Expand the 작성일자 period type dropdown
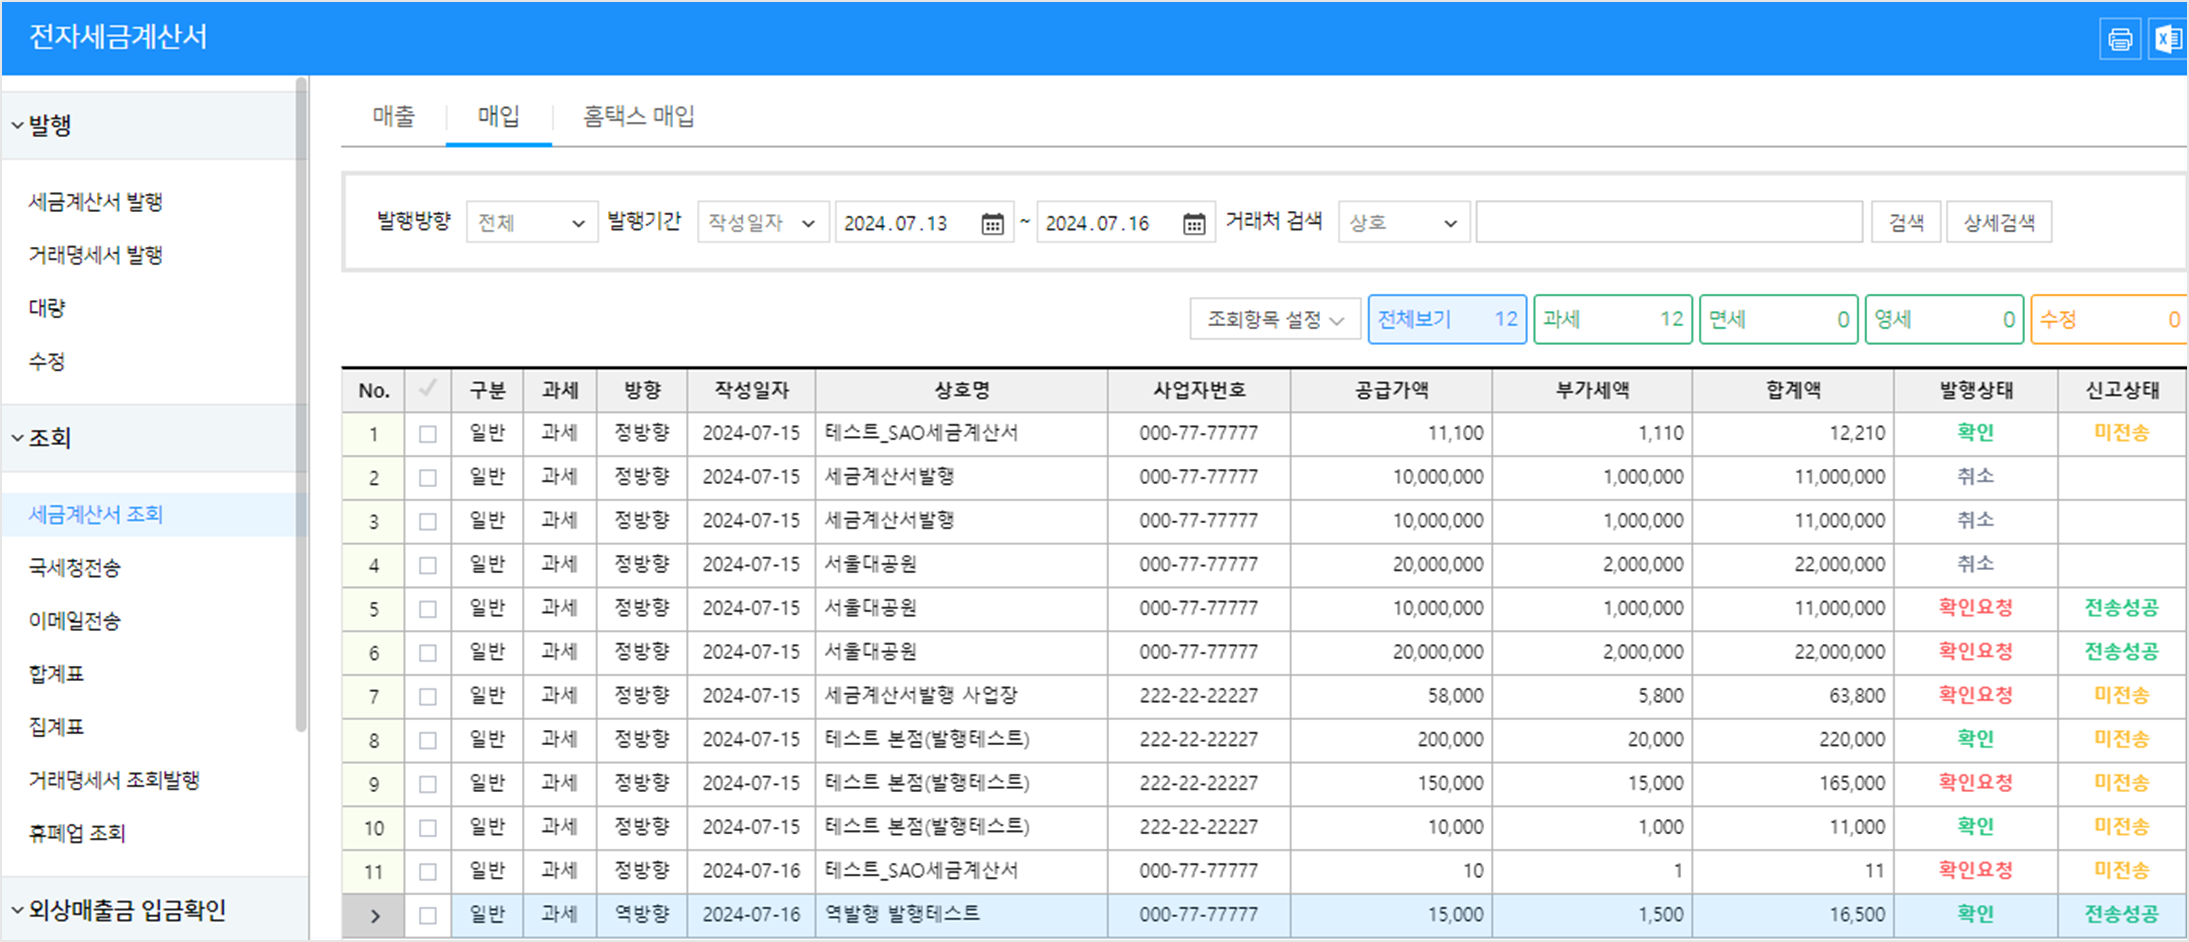Image resolution: width=2189 pixels, height=942 pixels. click(x=762, y=223)
